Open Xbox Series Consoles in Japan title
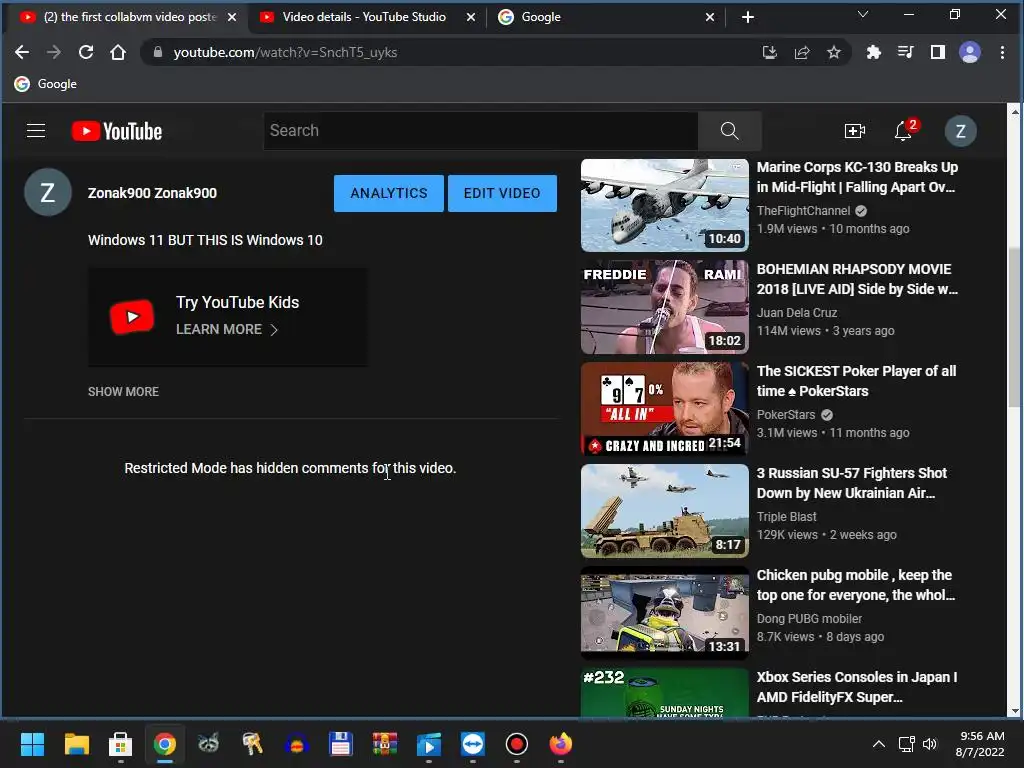 click(x=856, y=687)
